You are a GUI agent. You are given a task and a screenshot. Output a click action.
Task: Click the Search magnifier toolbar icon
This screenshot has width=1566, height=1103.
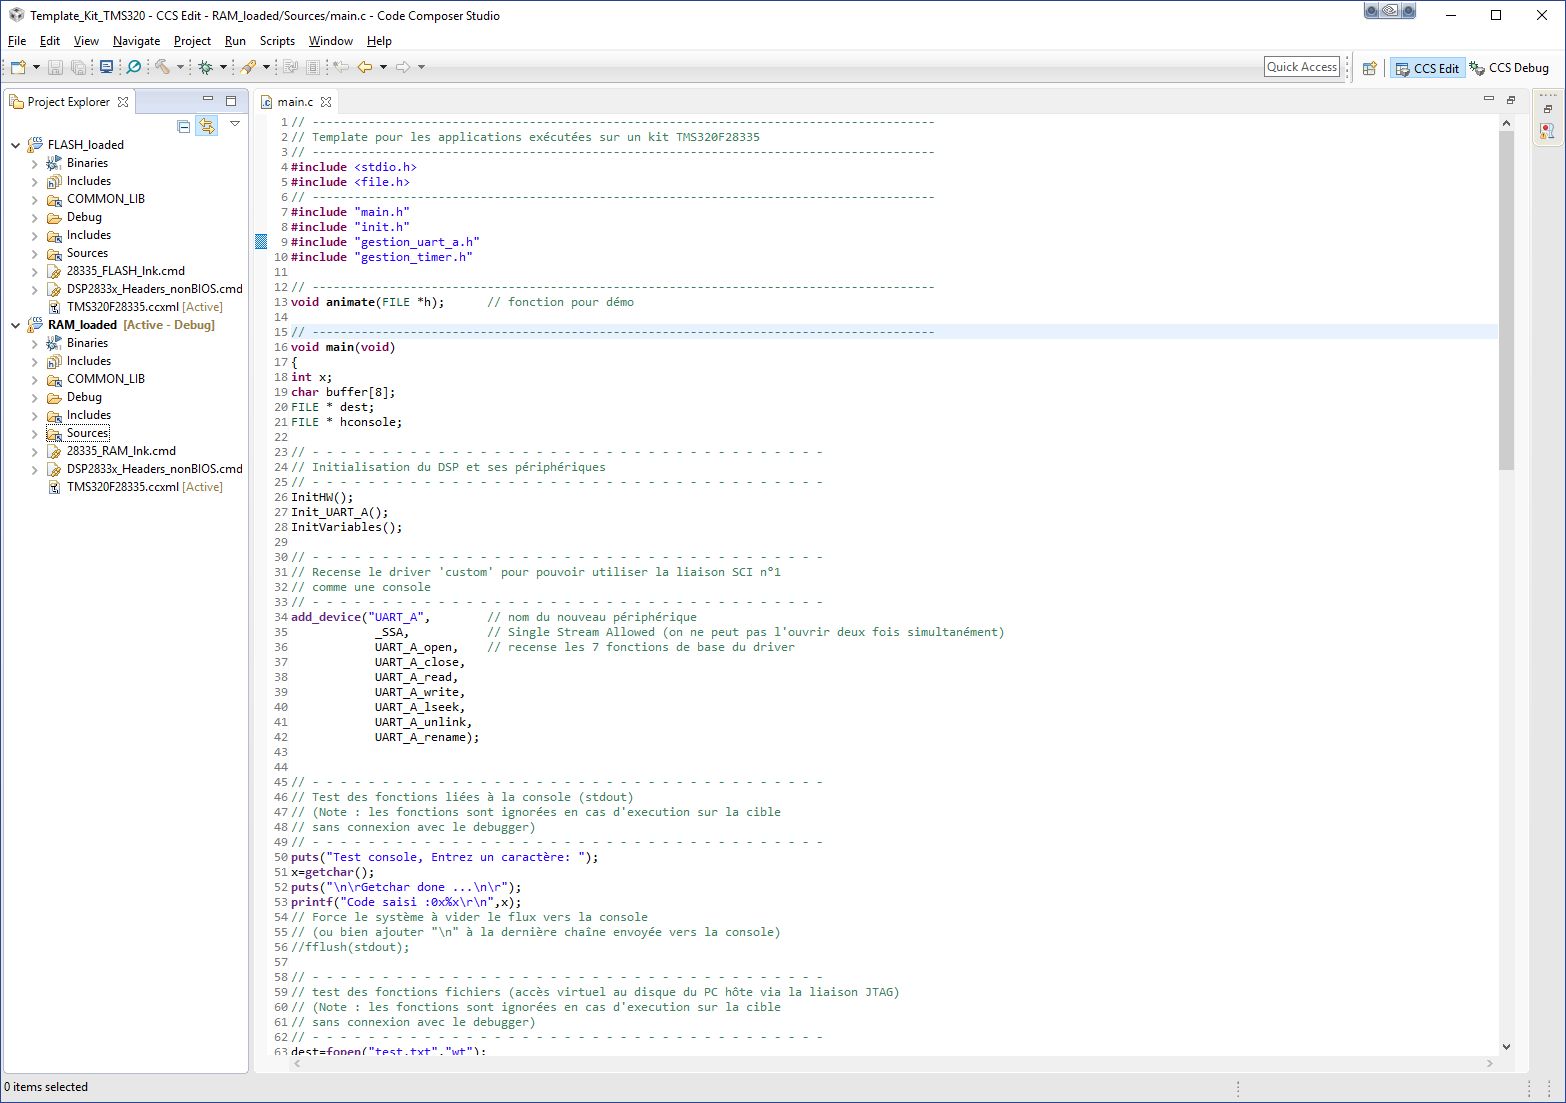(x=134, y=67)
